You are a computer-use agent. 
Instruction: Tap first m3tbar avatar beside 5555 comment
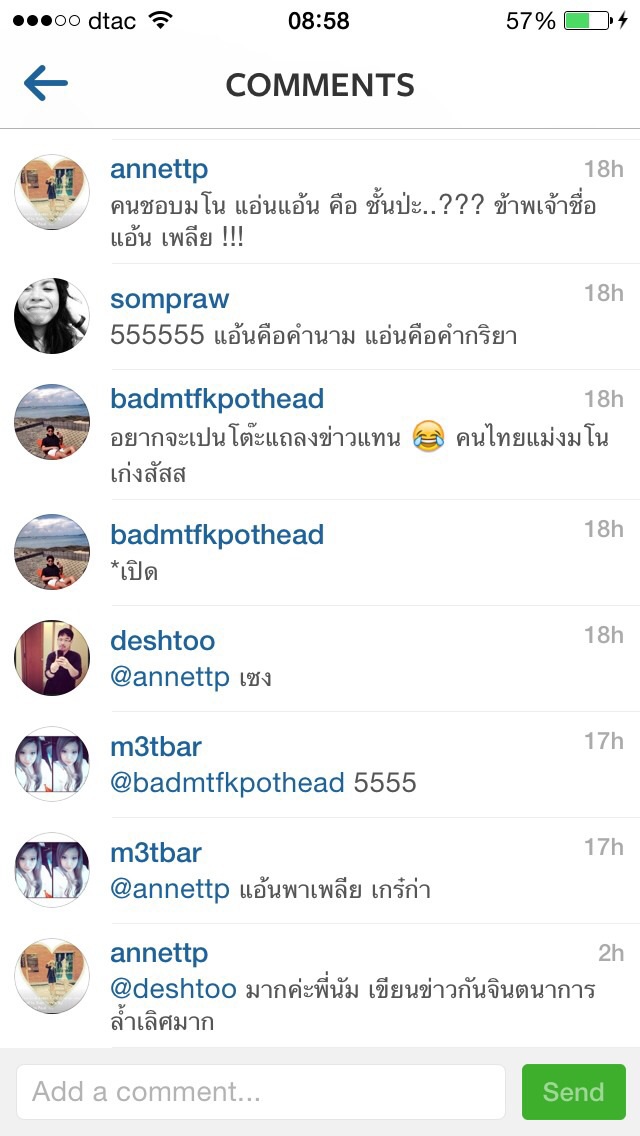click(x=51, y=764)
